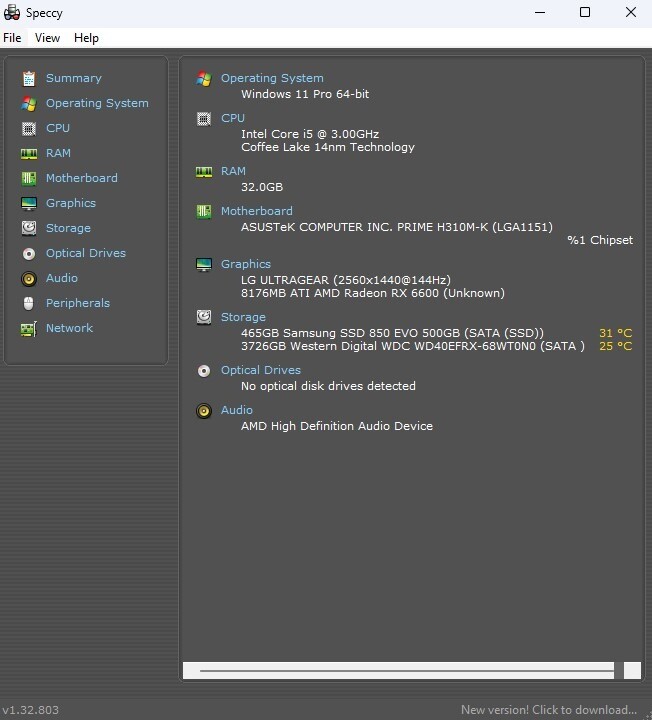
Task: Click the Summary clipboard icon in sidebar
Action: point(29,79)
